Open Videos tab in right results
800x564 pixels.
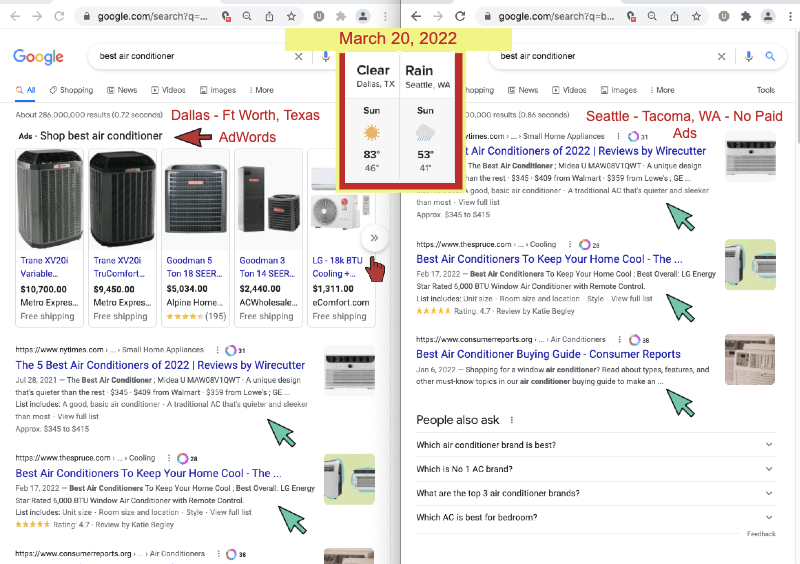click(x=569, y=90)
